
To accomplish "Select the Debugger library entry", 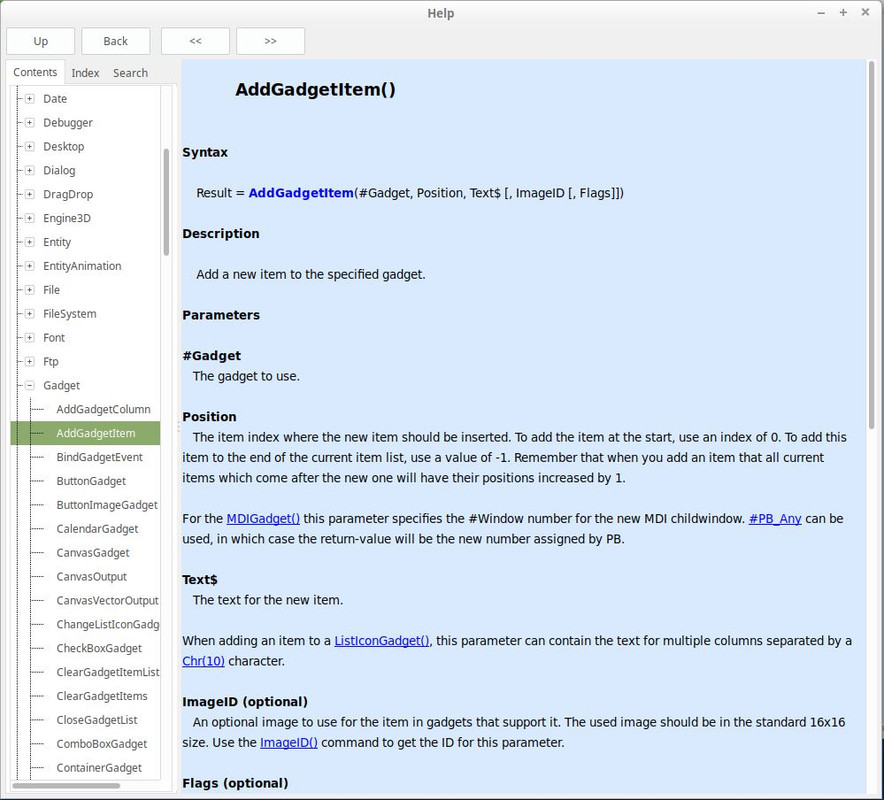I will tap(68, 122).
